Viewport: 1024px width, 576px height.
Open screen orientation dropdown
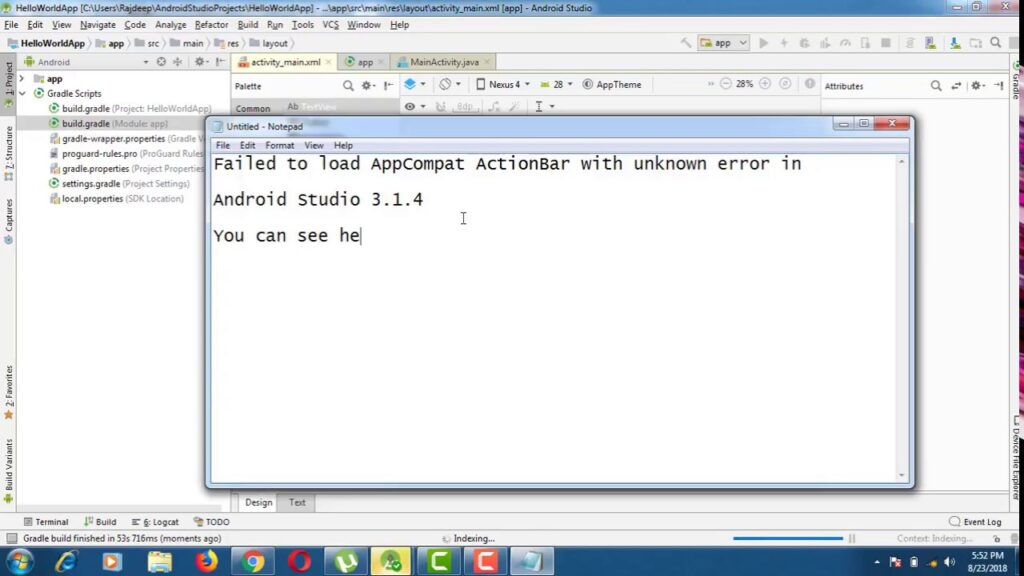(450, 84)
